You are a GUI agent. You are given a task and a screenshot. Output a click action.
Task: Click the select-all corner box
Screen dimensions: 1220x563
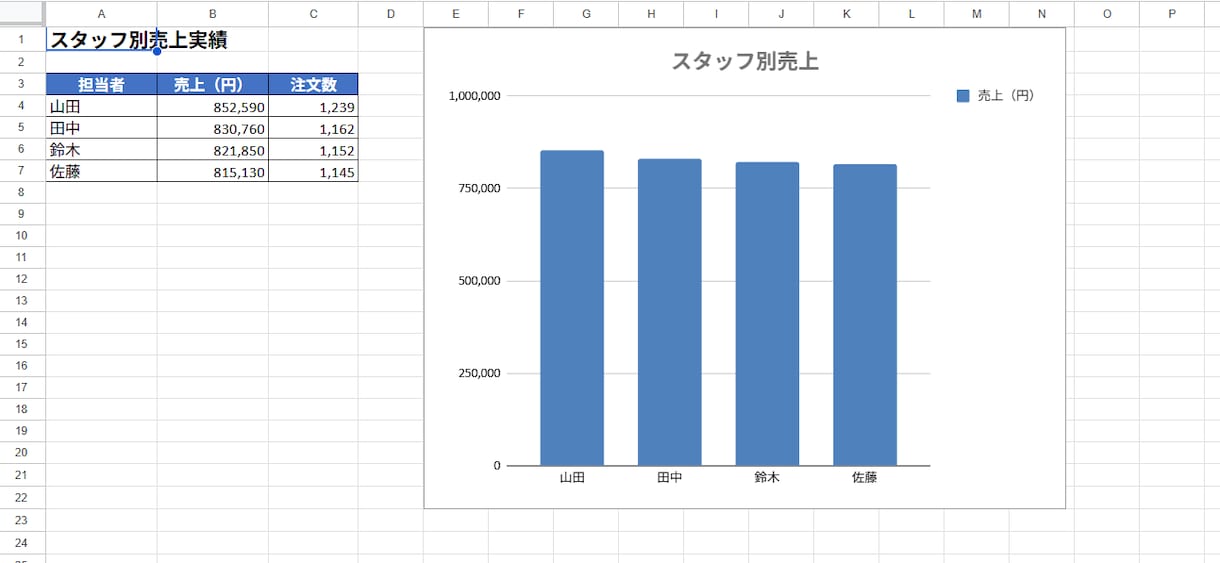point(22,14)
